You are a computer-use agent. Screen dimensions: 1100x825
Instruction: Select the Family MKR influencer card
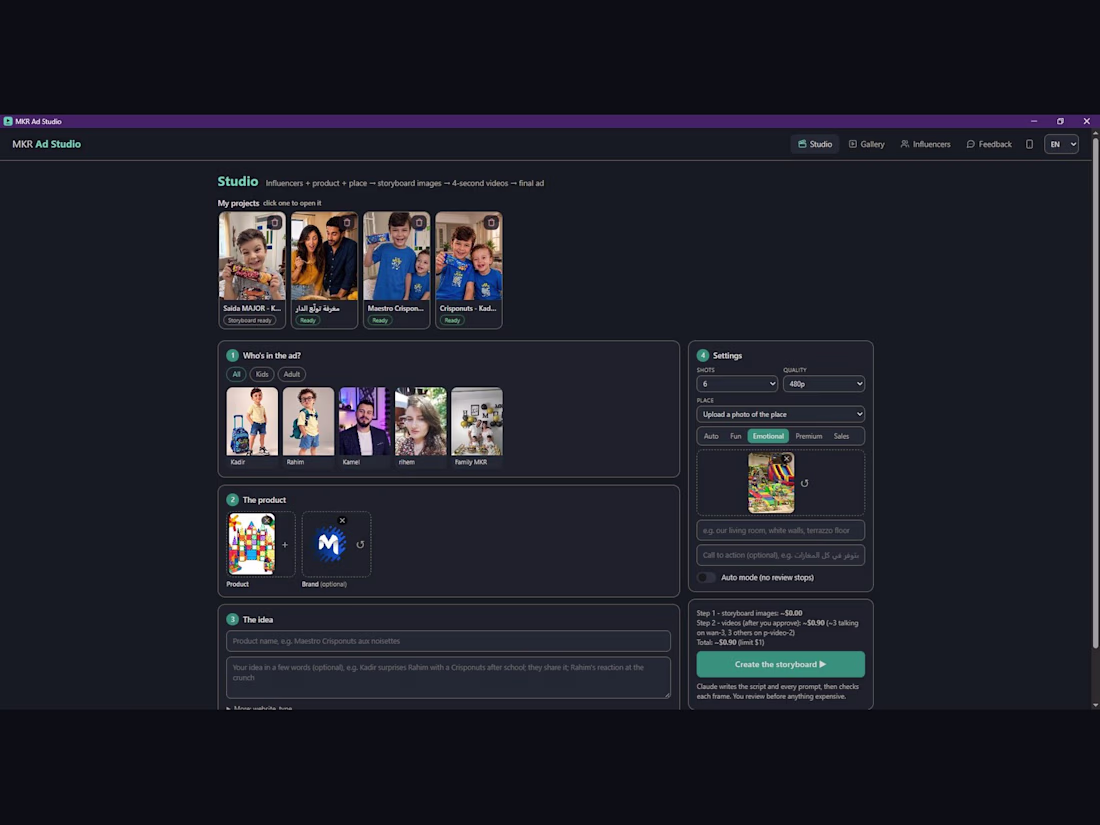(476, 427)
